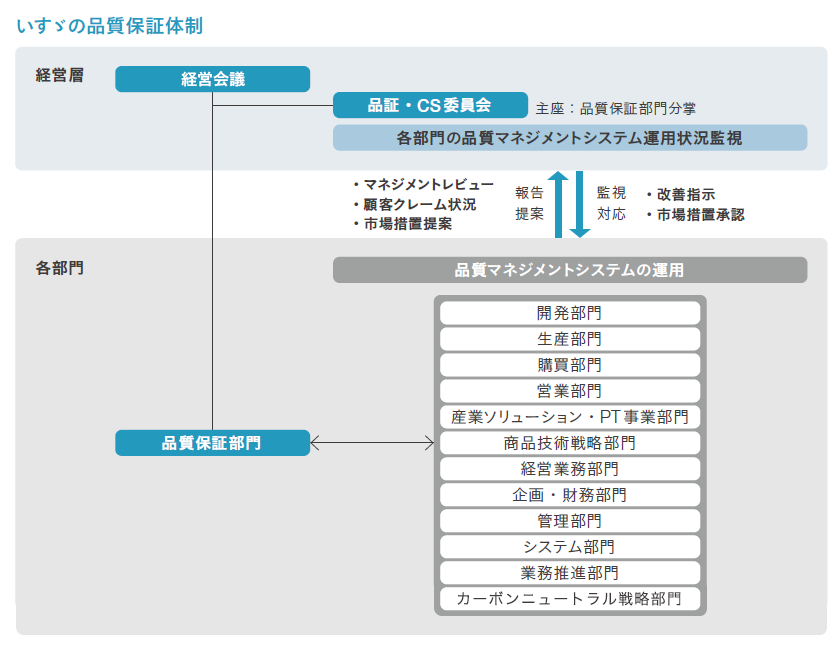
Task: Click the 各部門の品質マネジメントシステム運用状況監視 banner
Action: click(x=570, y=138)
